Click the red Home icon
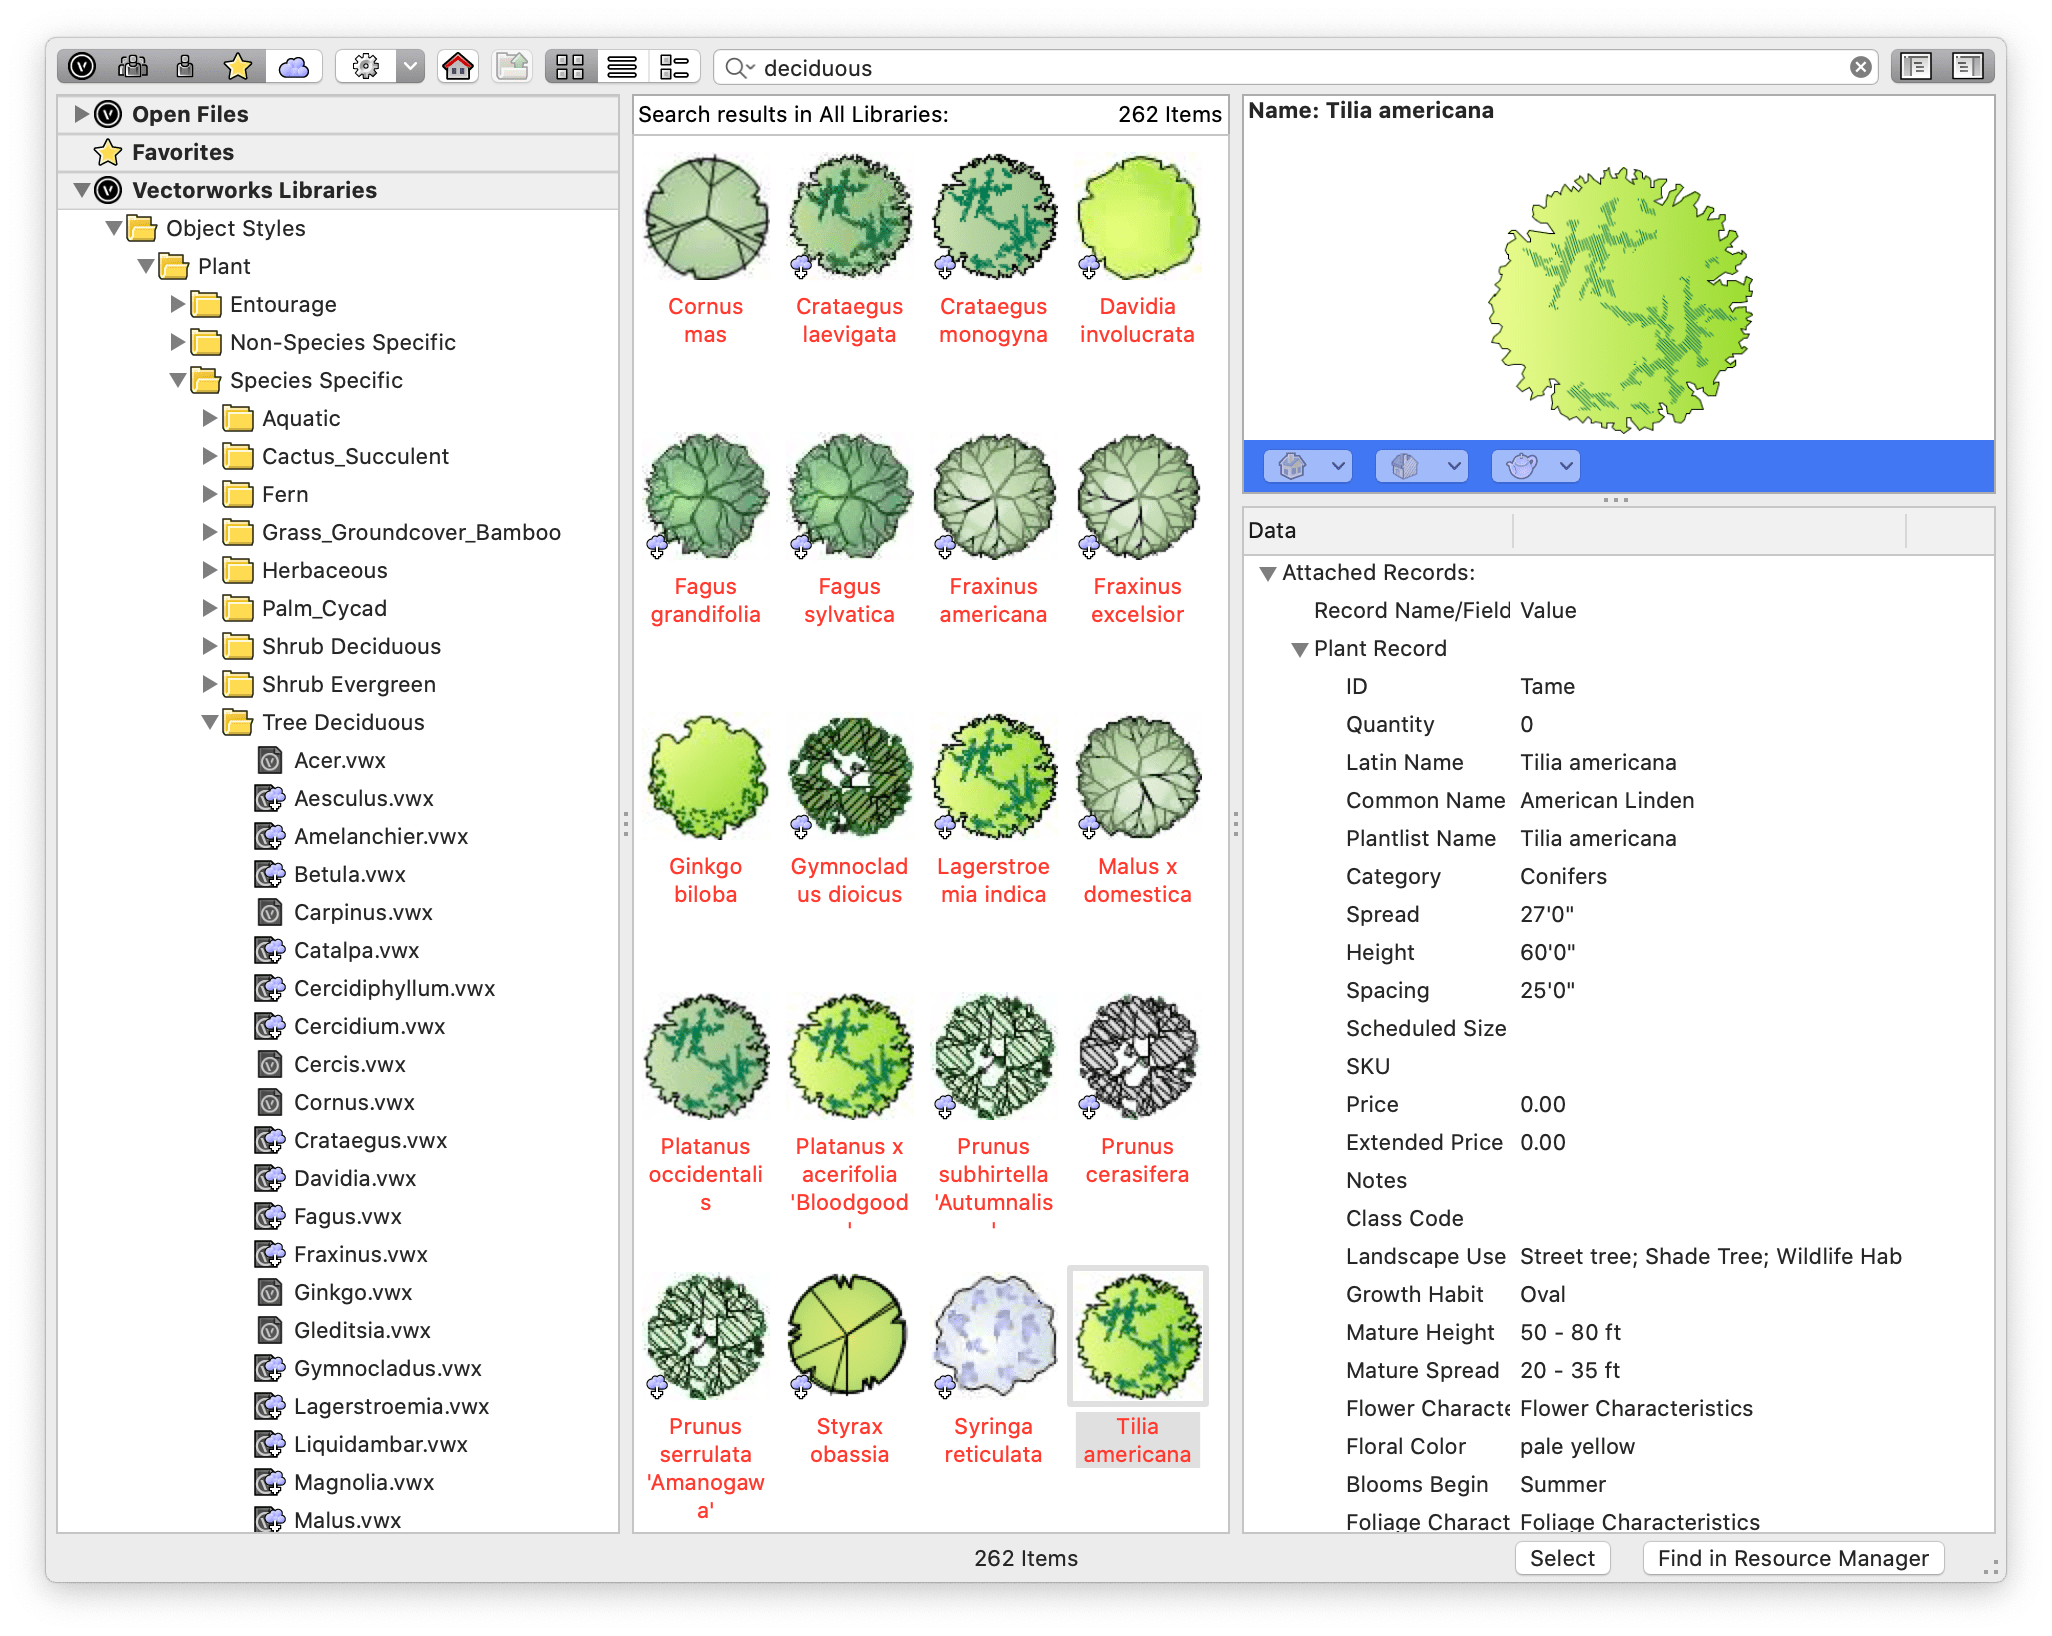 tap(458, 67)
